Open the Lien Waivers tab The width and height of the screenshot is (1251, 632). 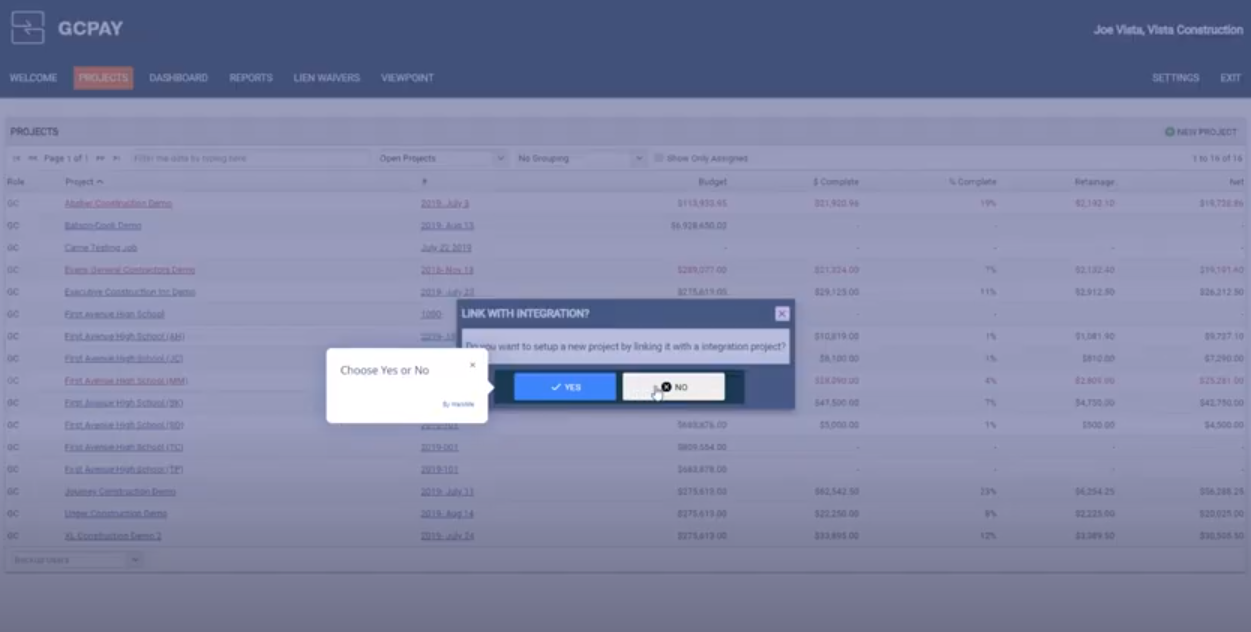pos(326,78)
